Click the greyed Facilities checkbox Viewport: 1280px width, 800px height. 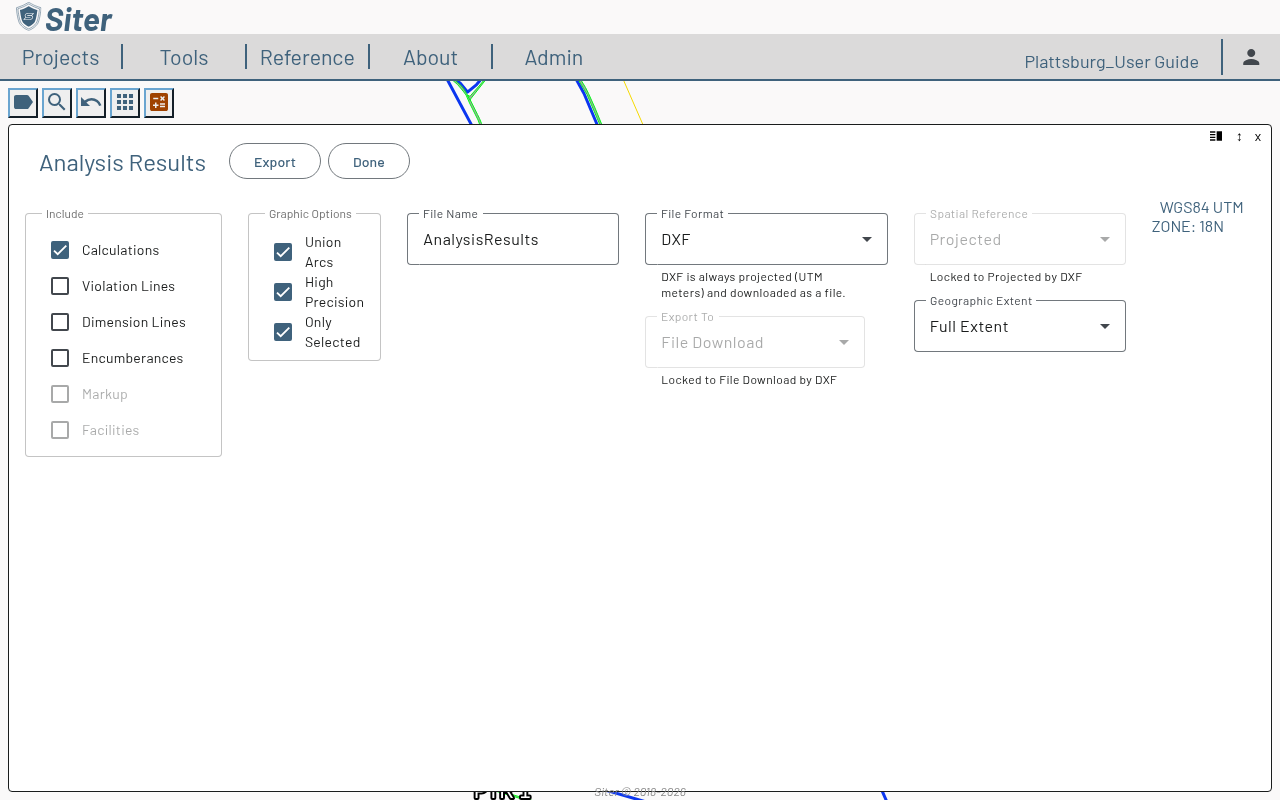click(x=60, y=430)
